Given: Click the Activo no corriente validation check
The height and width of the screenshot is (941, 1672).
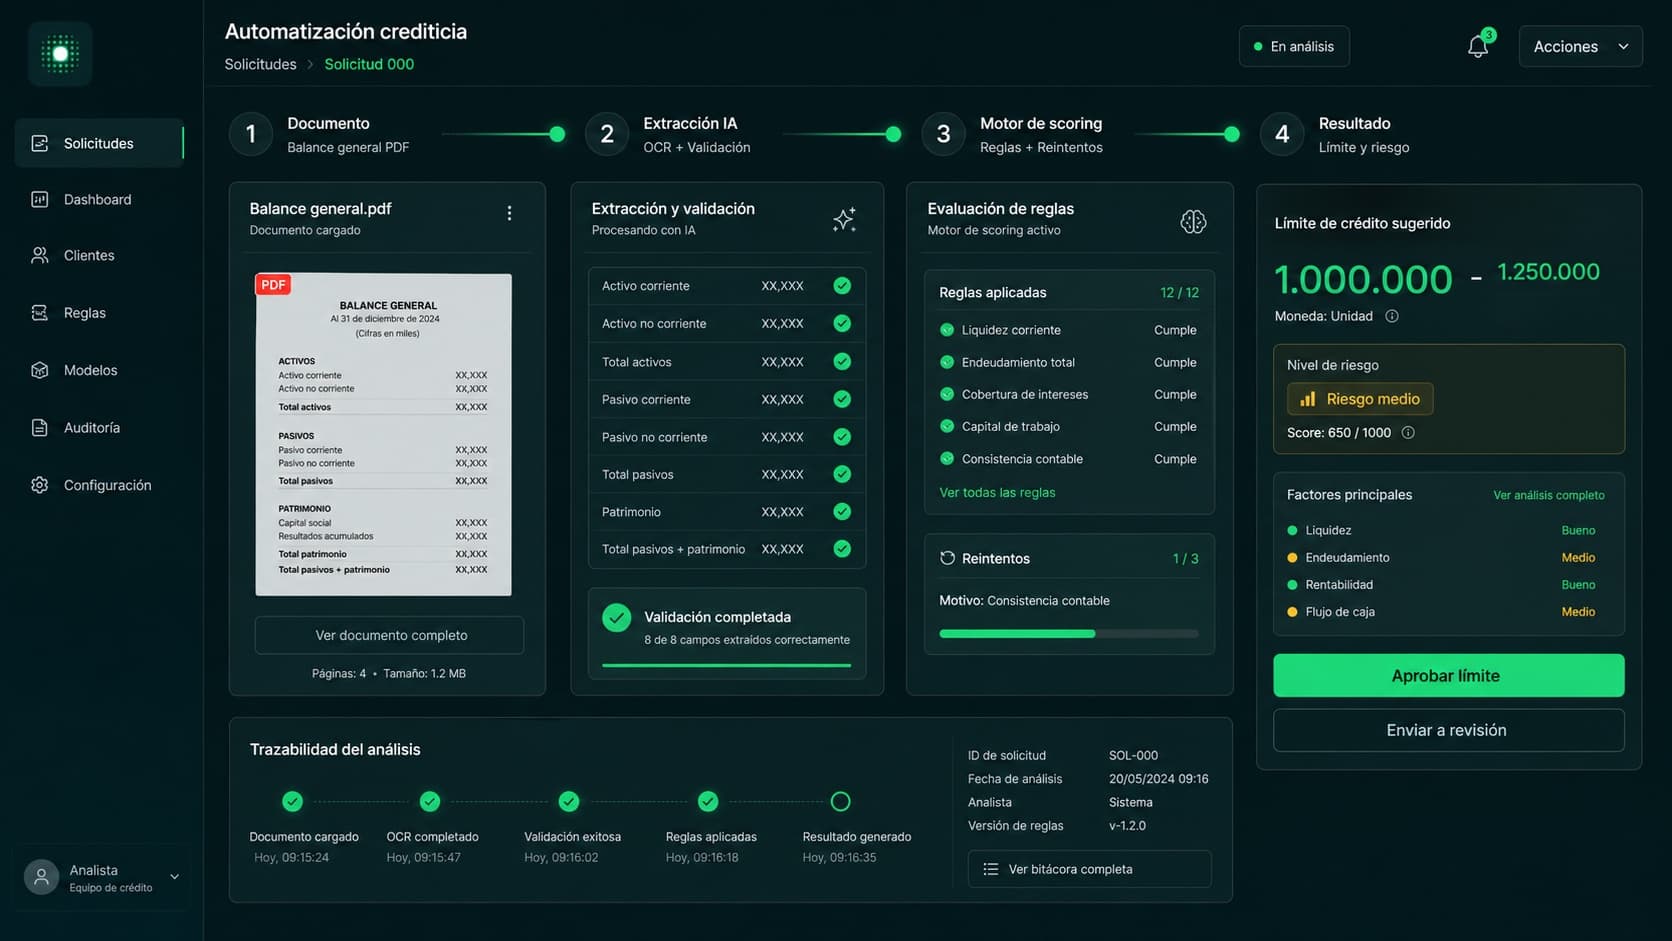Looking at the screenshot, I should [842, 323].
